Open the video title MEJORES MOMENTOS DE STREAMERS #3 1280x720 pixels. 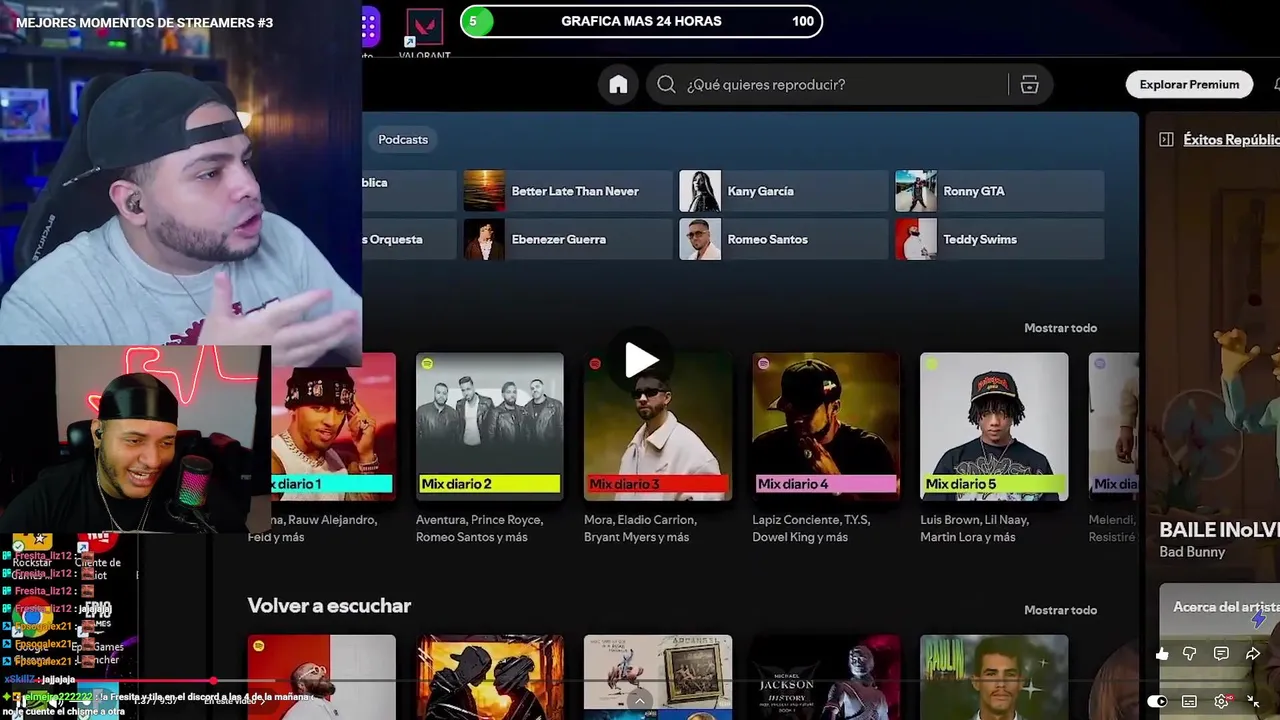tap(144, 22)
